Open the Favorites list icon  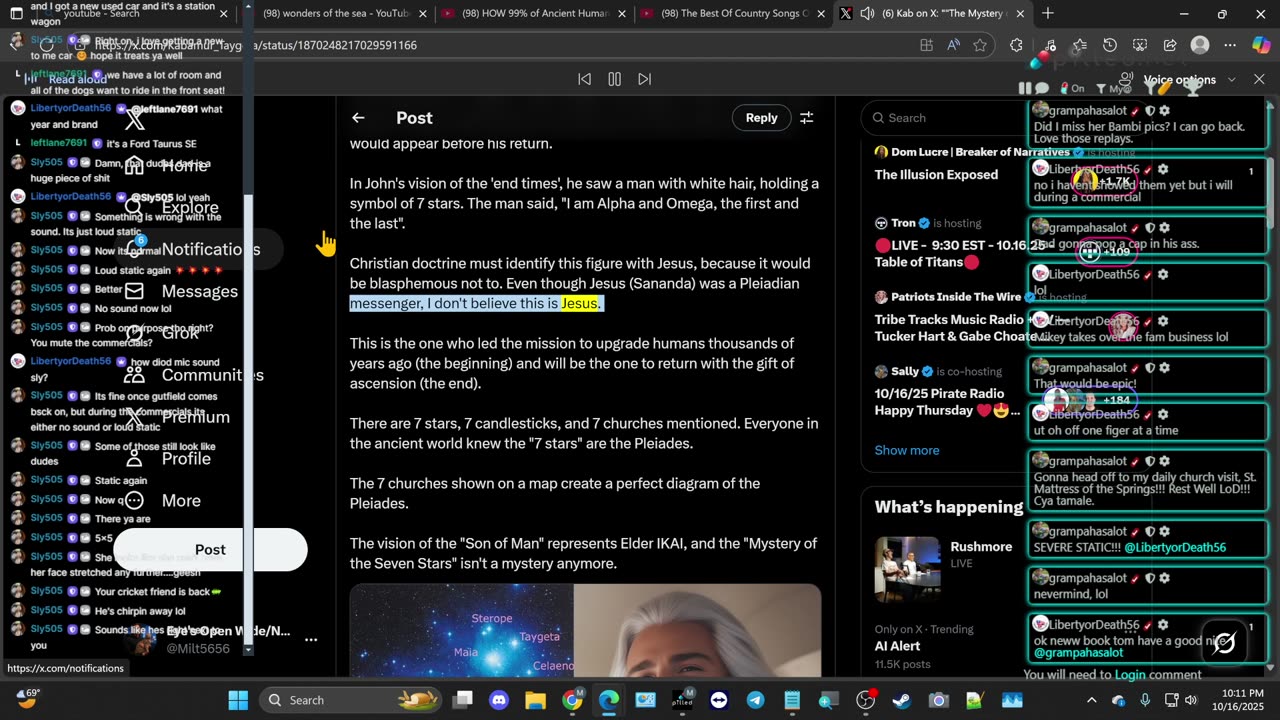(1079, 45)
